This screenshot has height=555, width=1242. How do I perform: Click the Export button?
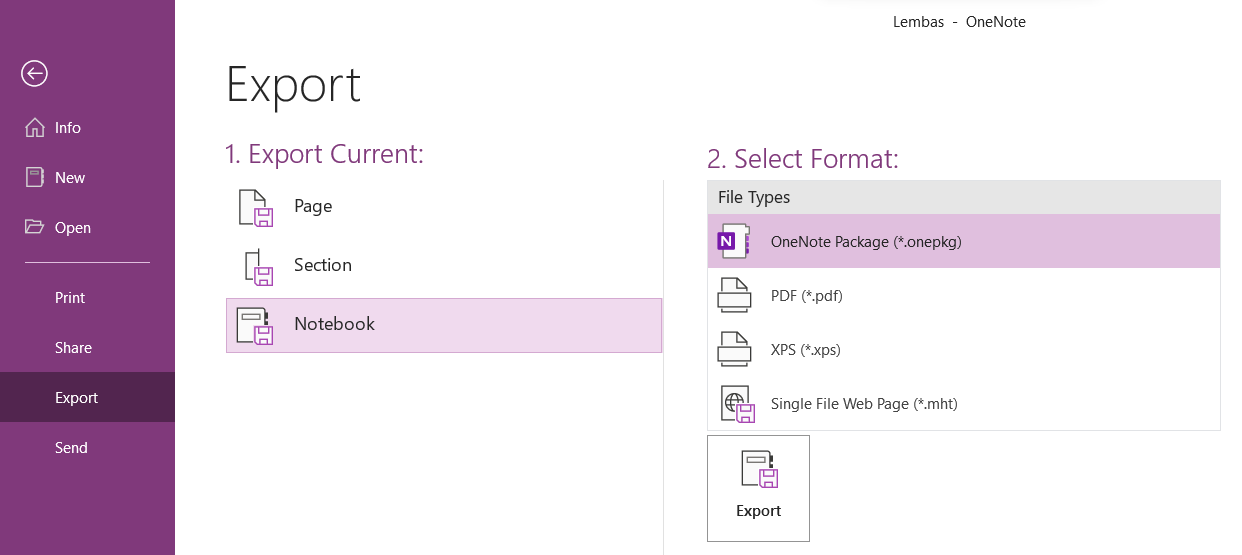758,488
